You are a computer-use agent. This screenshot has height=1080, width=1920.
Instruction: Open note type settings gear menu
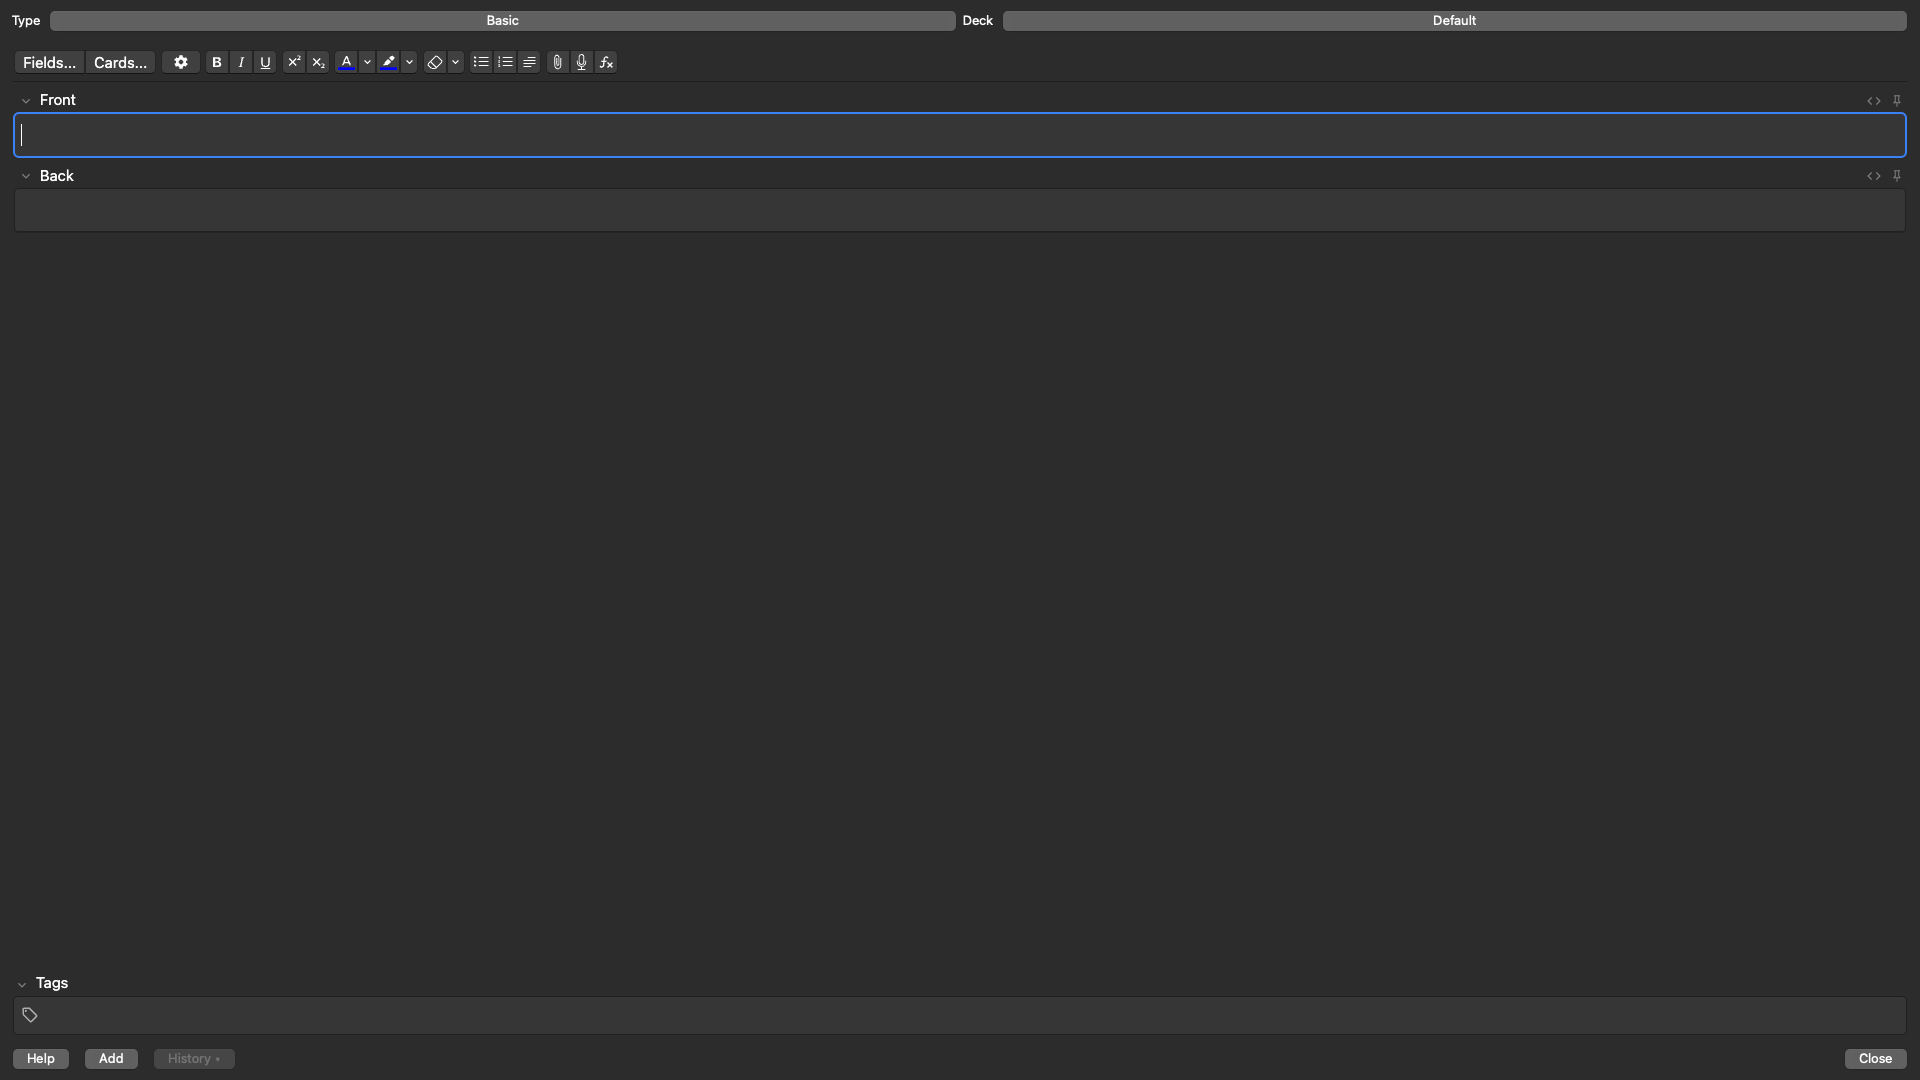[181, 62]
